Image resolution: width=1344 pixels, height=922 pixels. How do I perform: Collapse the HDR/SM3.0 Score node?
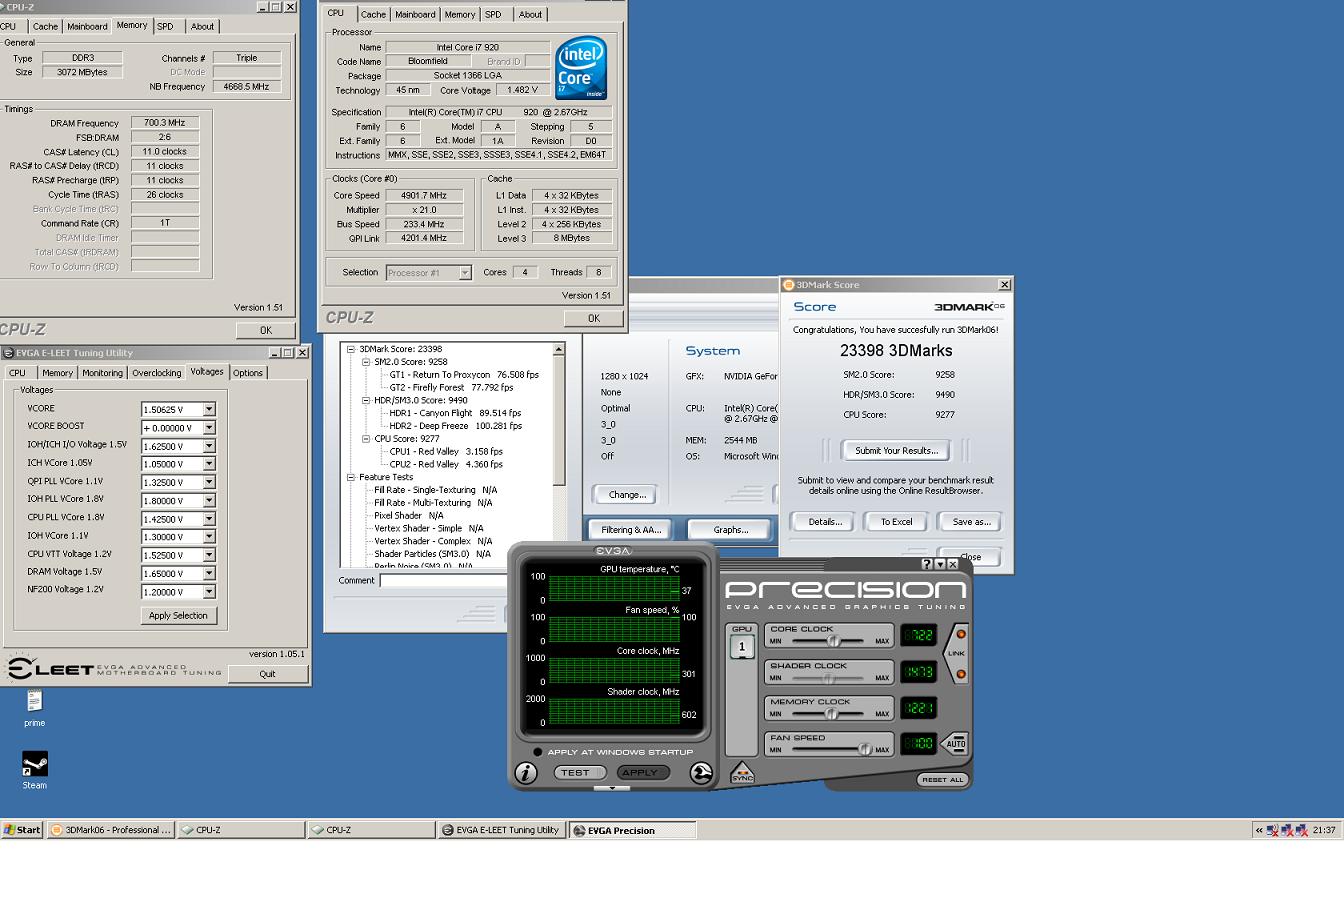pos(366,400)
